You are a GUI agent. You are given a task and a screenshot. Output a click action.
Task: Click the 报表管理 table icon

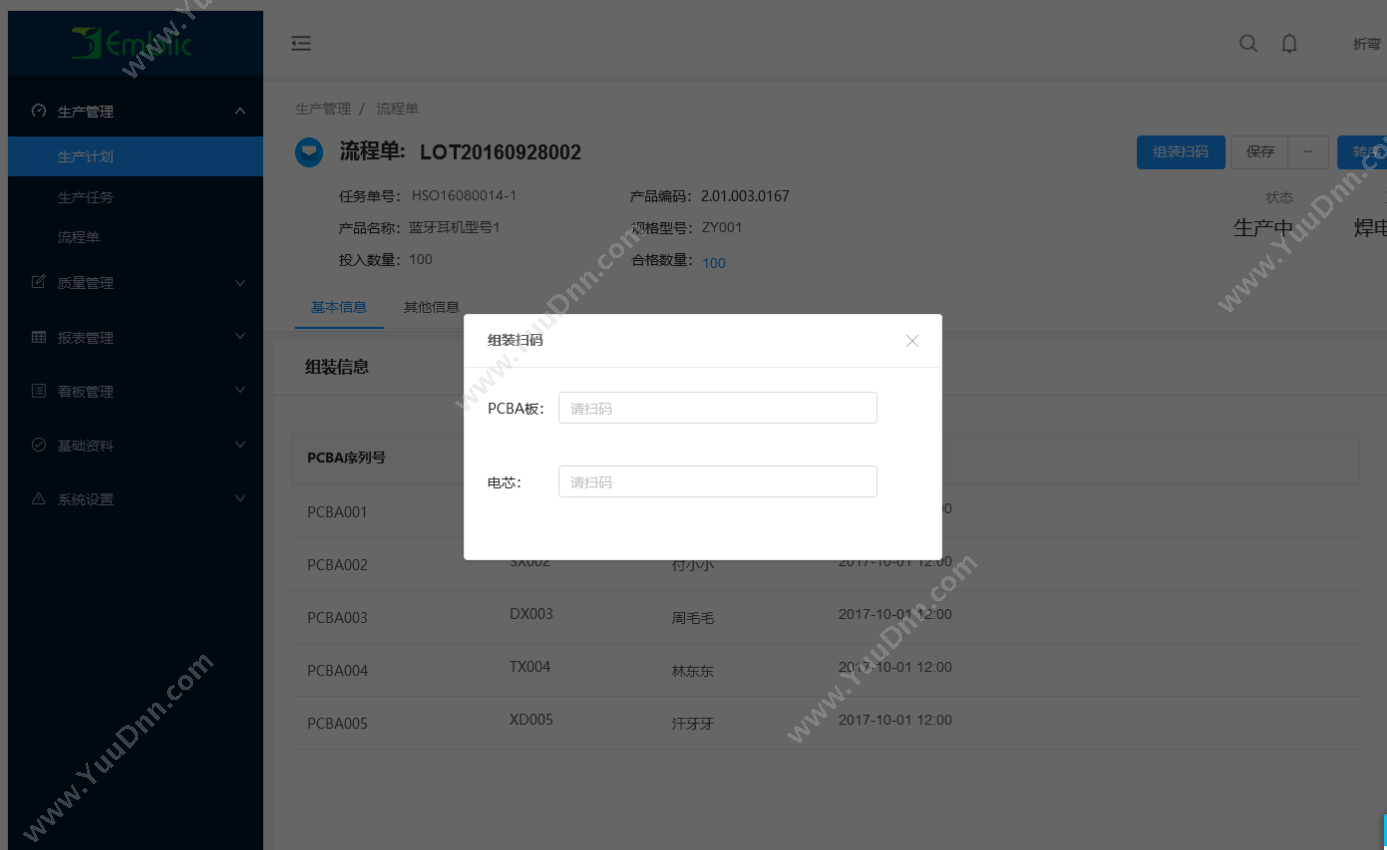tap(39, 337)
